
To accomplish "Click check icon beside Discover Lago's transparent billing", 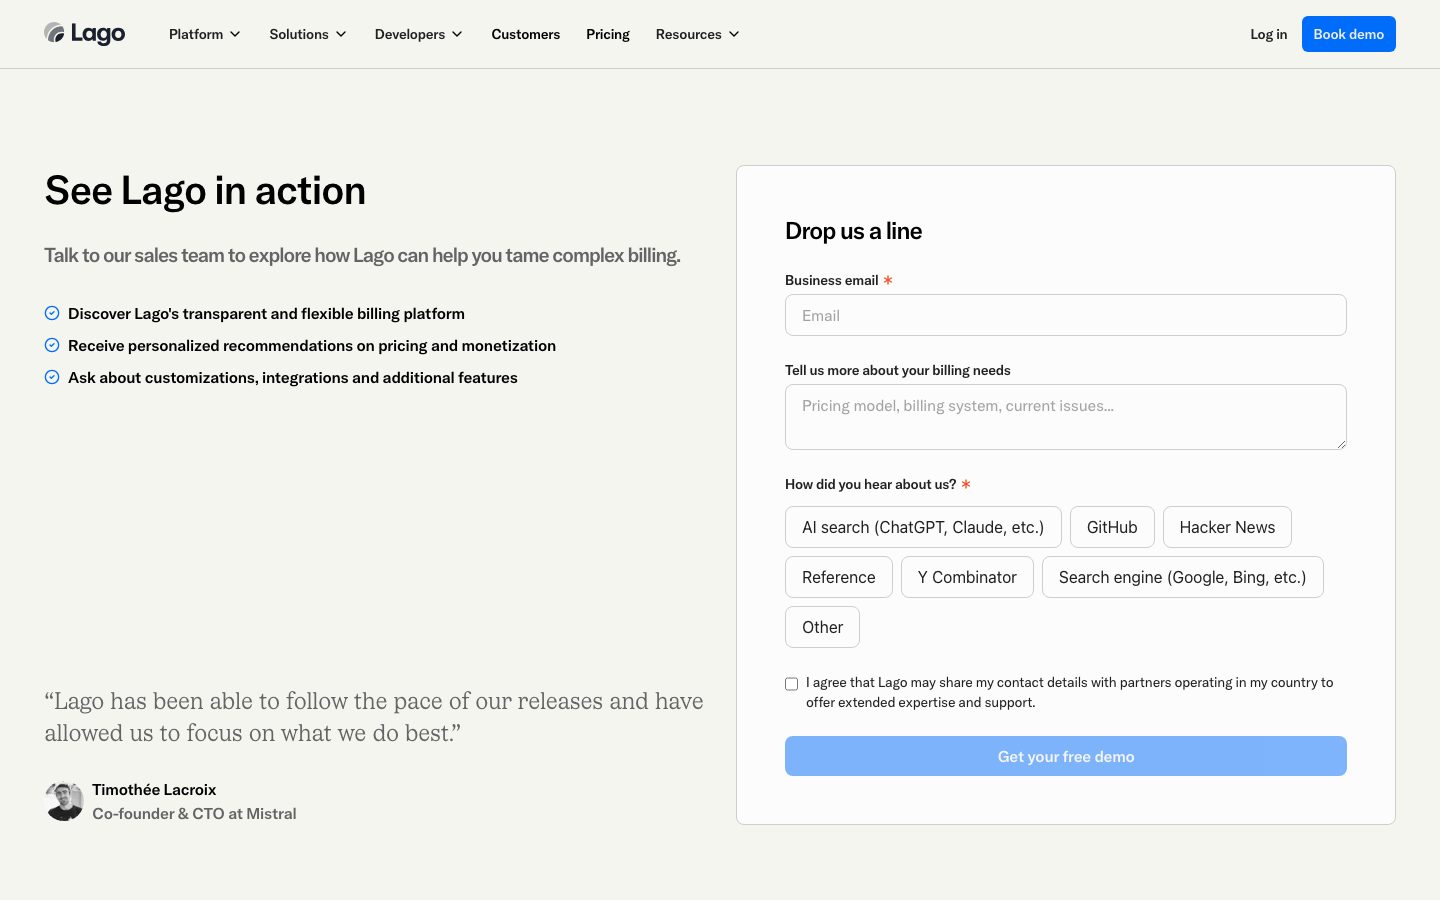I will click(x=52, y=313).
